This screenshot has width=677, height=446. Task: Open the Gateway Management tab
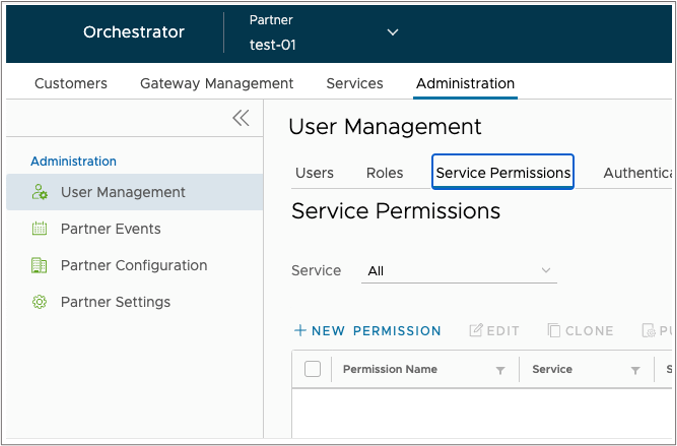coord(217,84)
